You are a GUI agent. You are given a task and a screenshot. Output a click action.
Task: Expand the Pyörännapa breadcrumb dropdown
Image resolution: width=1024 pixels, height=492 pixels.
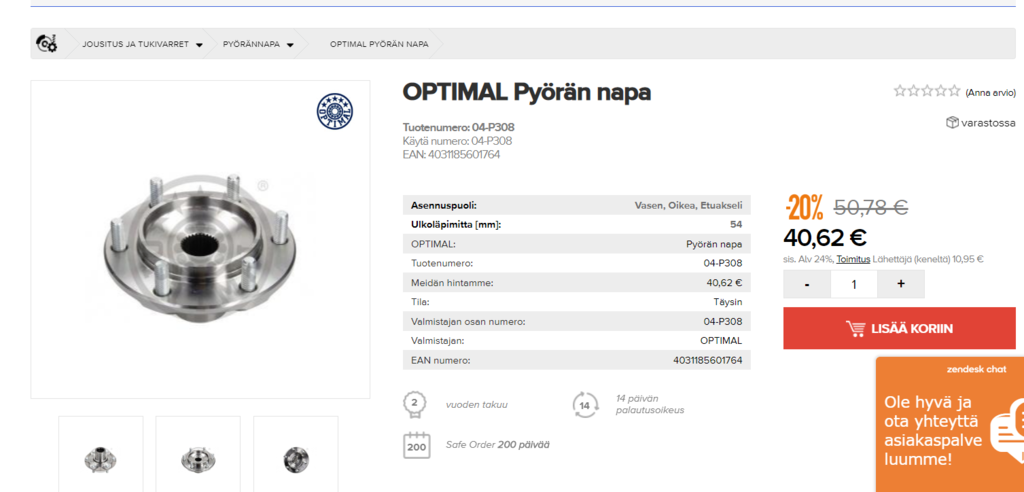click(x=290, y=45)
